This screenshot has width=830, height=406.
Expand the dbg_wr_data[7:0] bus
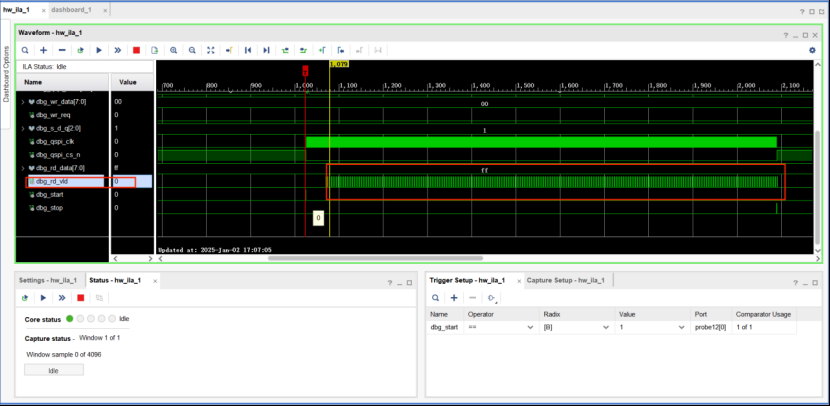point(23,102)
